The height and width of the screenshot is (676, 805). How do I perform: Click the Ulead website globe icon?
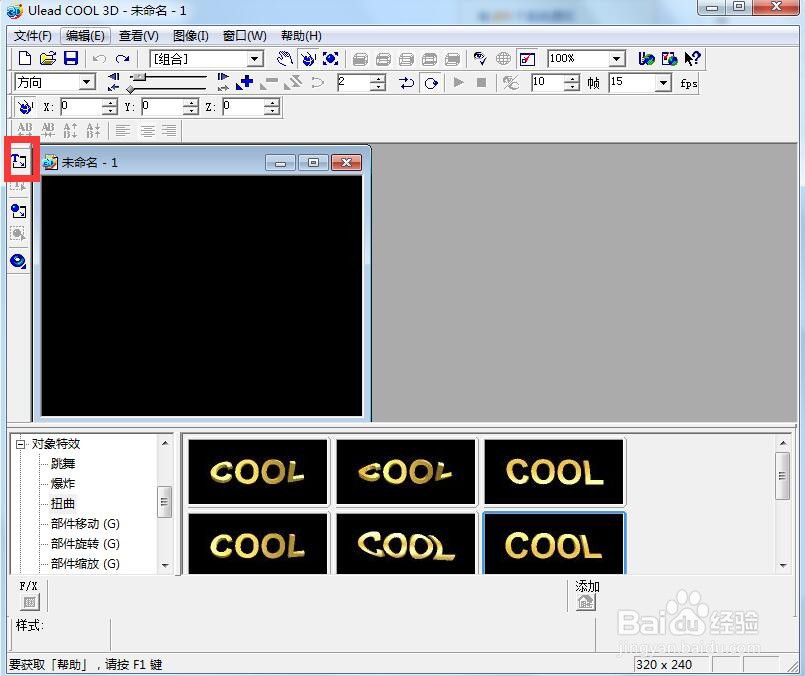pos(646,59)
